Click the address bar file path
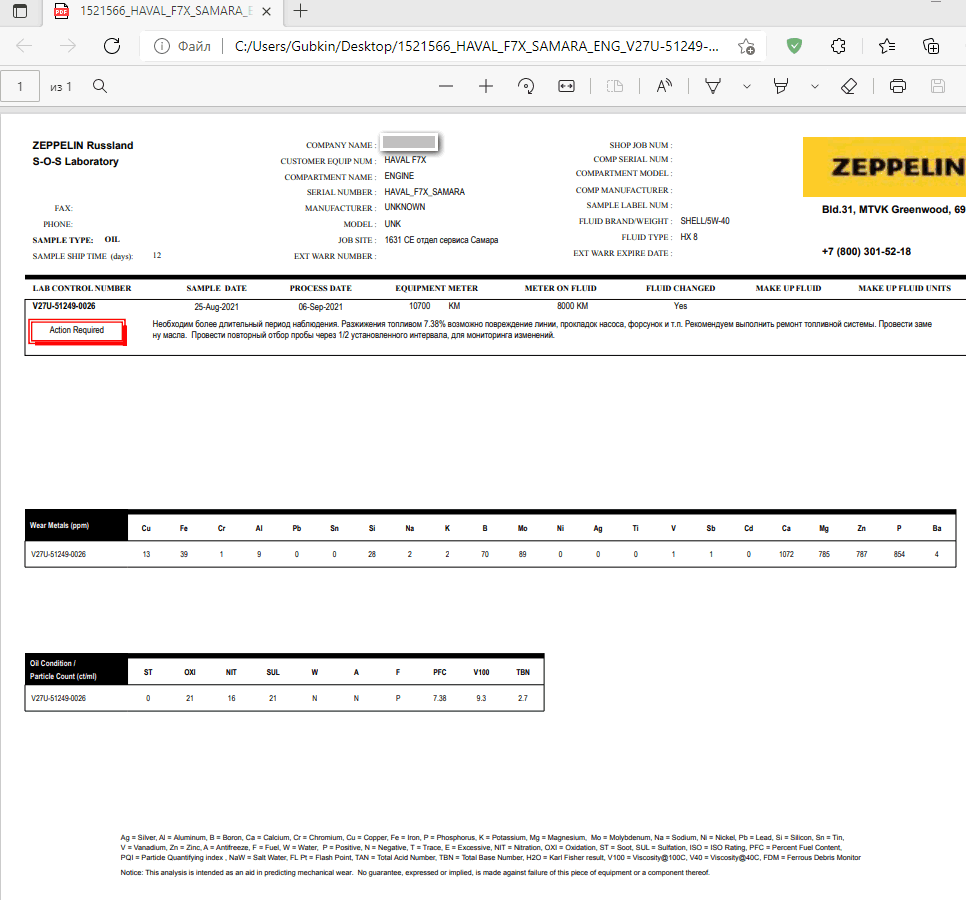 coord(476,46)
